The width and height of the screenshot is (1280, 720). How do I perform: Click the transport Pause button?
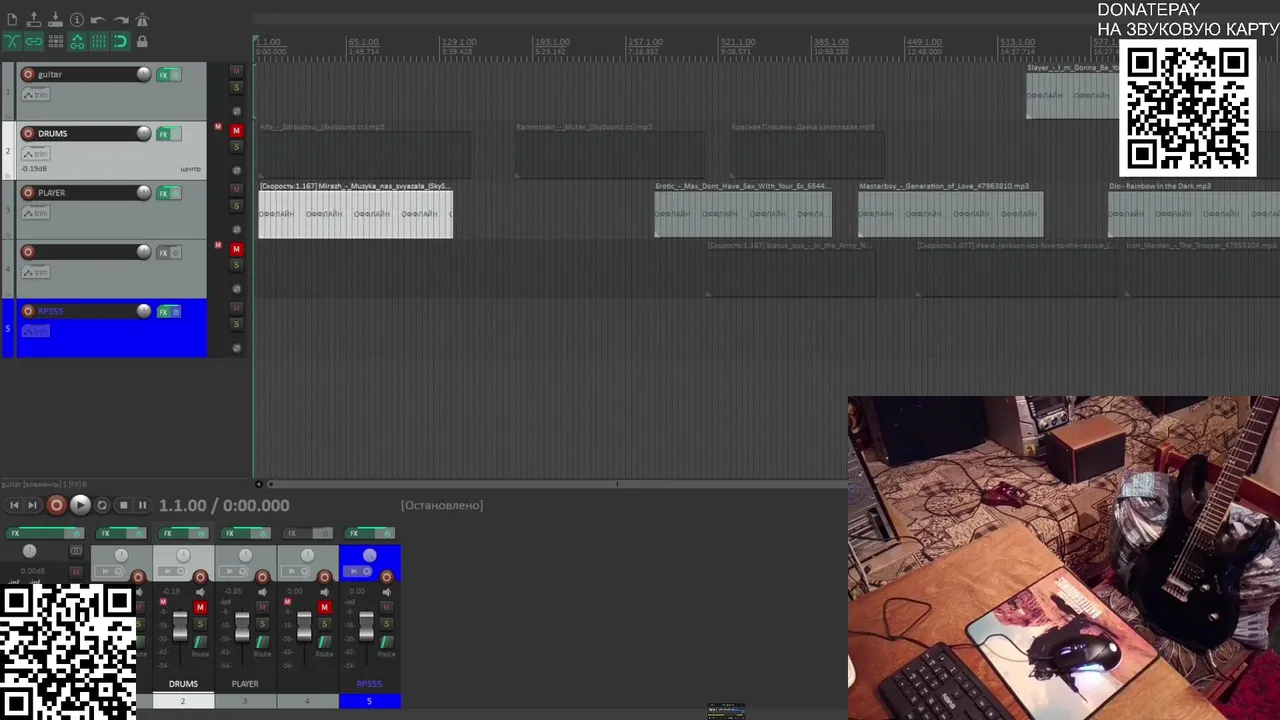pyautogui.click(x=142, y=506)
